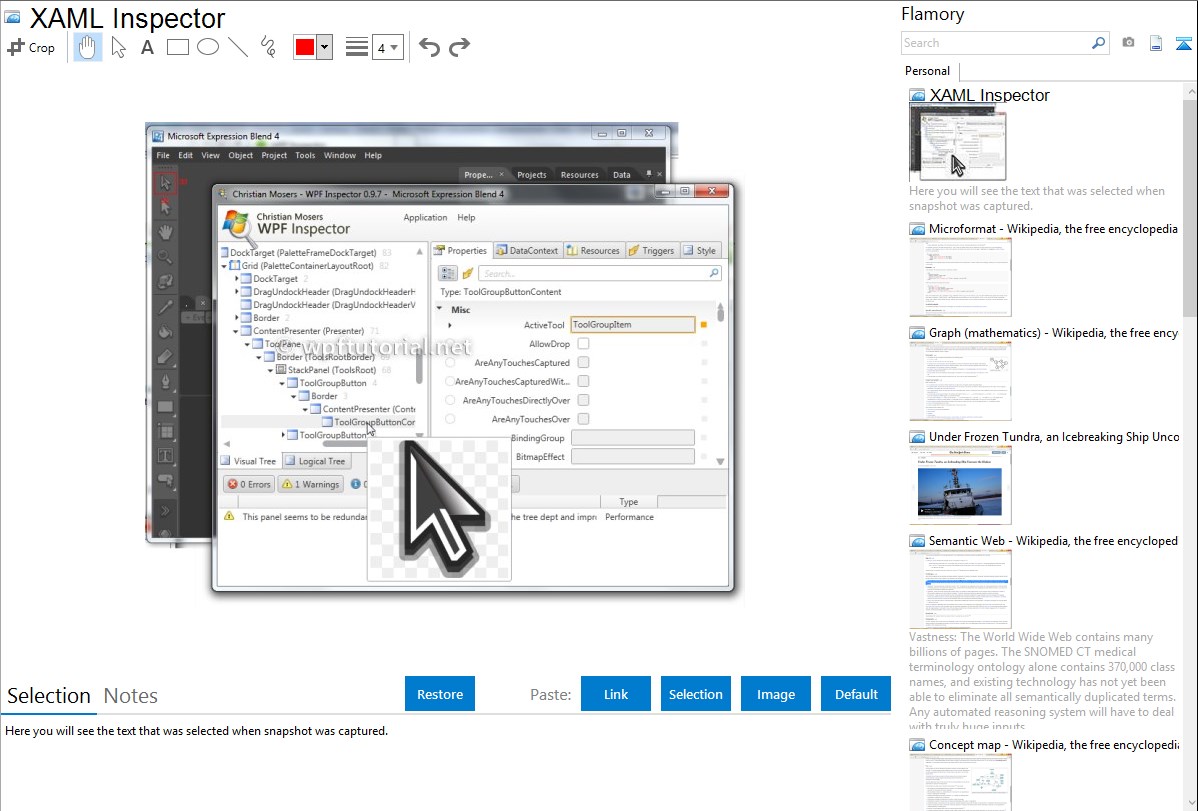The image size is (1198, 811).
Task: Click the Paste Image button
Action: pos(775,694)
